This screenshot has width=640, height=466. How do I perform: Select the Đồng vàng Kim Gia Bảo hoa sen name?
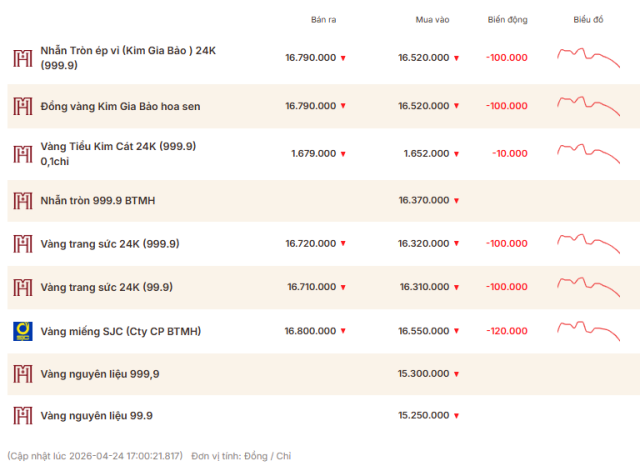(x=116, y=106)
